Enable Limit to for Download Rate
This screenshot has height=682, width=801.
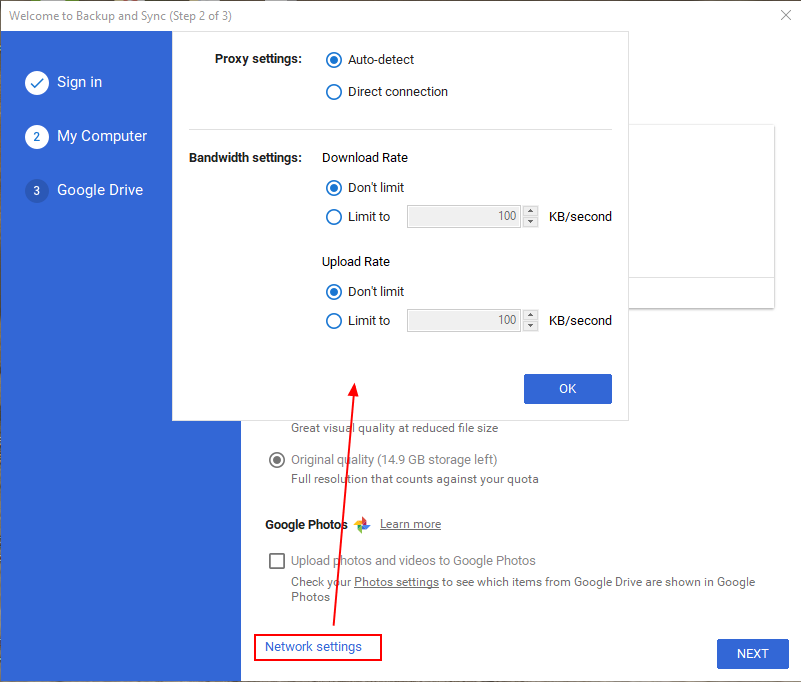[x=334, y=217]
